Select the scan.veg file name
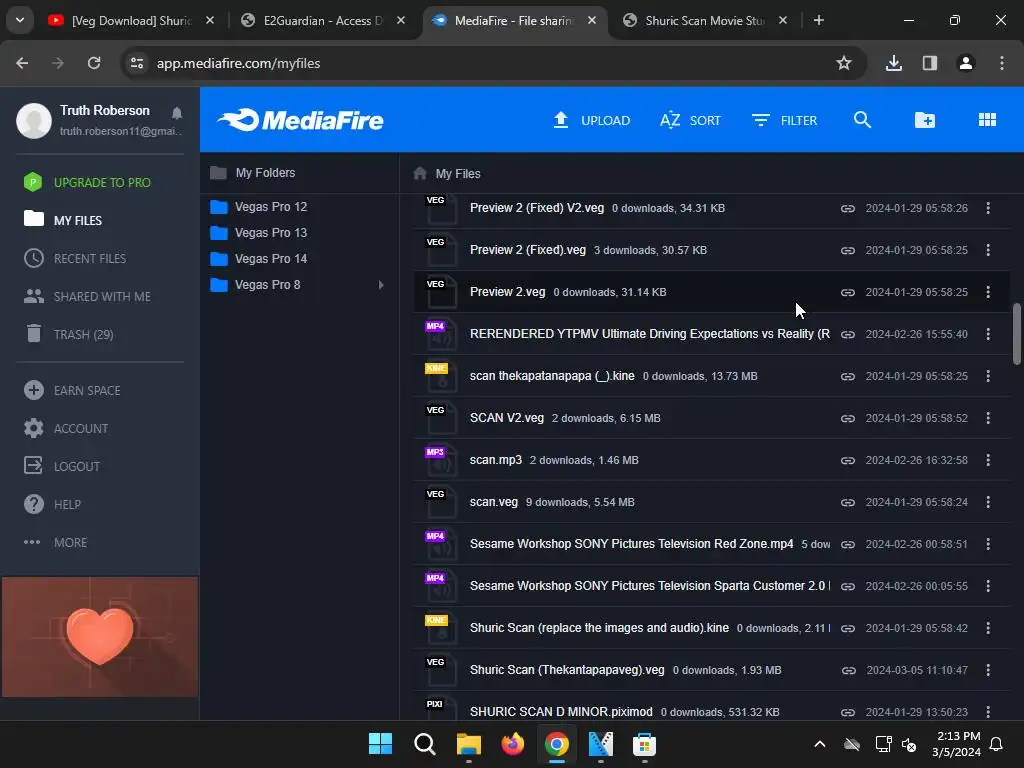 [494, 502]
